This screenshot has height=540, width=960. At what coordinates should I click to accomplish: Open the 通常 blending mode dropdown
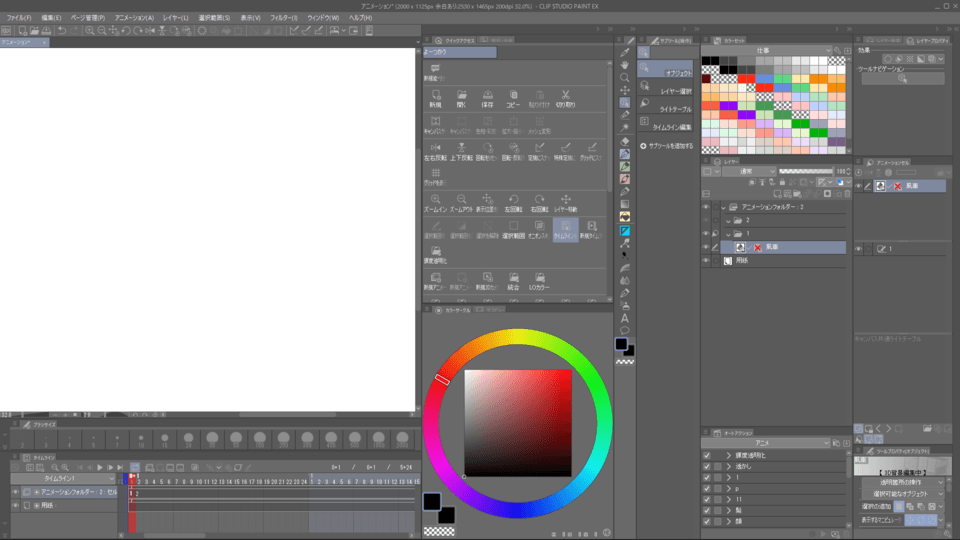pos(749,171)
